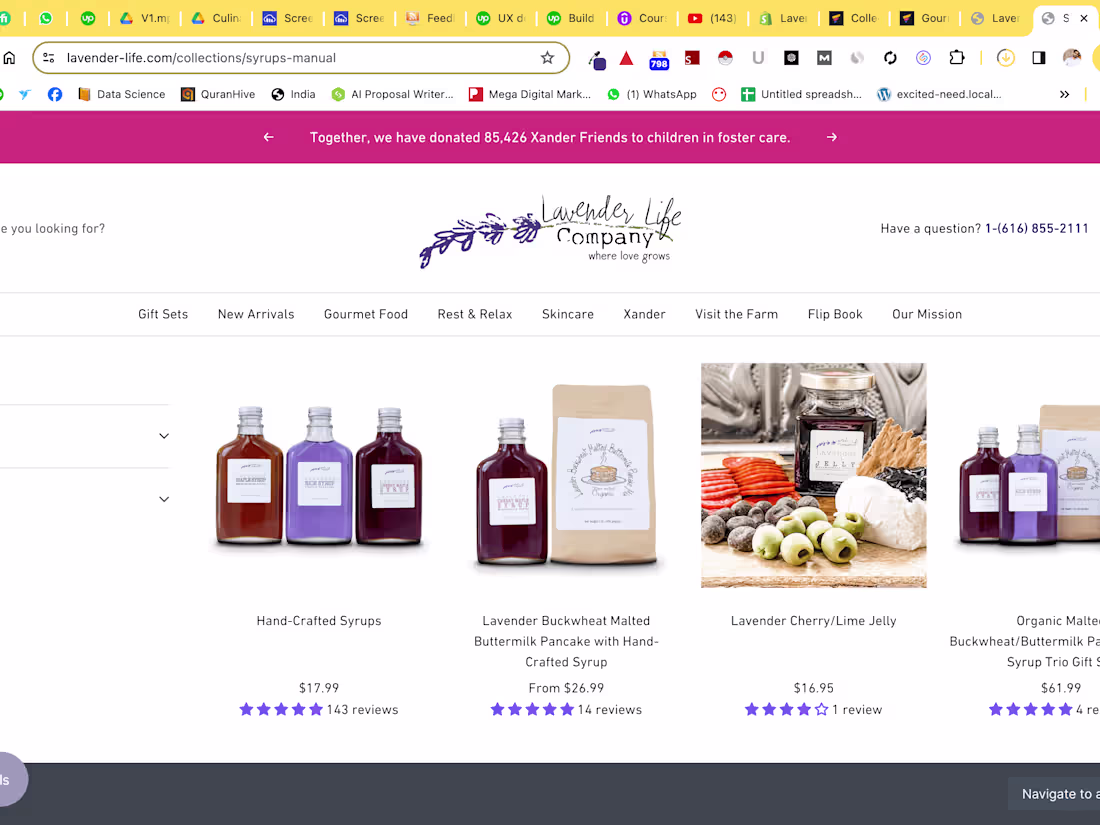Open the downloads icon in the browser toolbar
This screenshot has height=825, width=1100.
tap(1005, 58)
